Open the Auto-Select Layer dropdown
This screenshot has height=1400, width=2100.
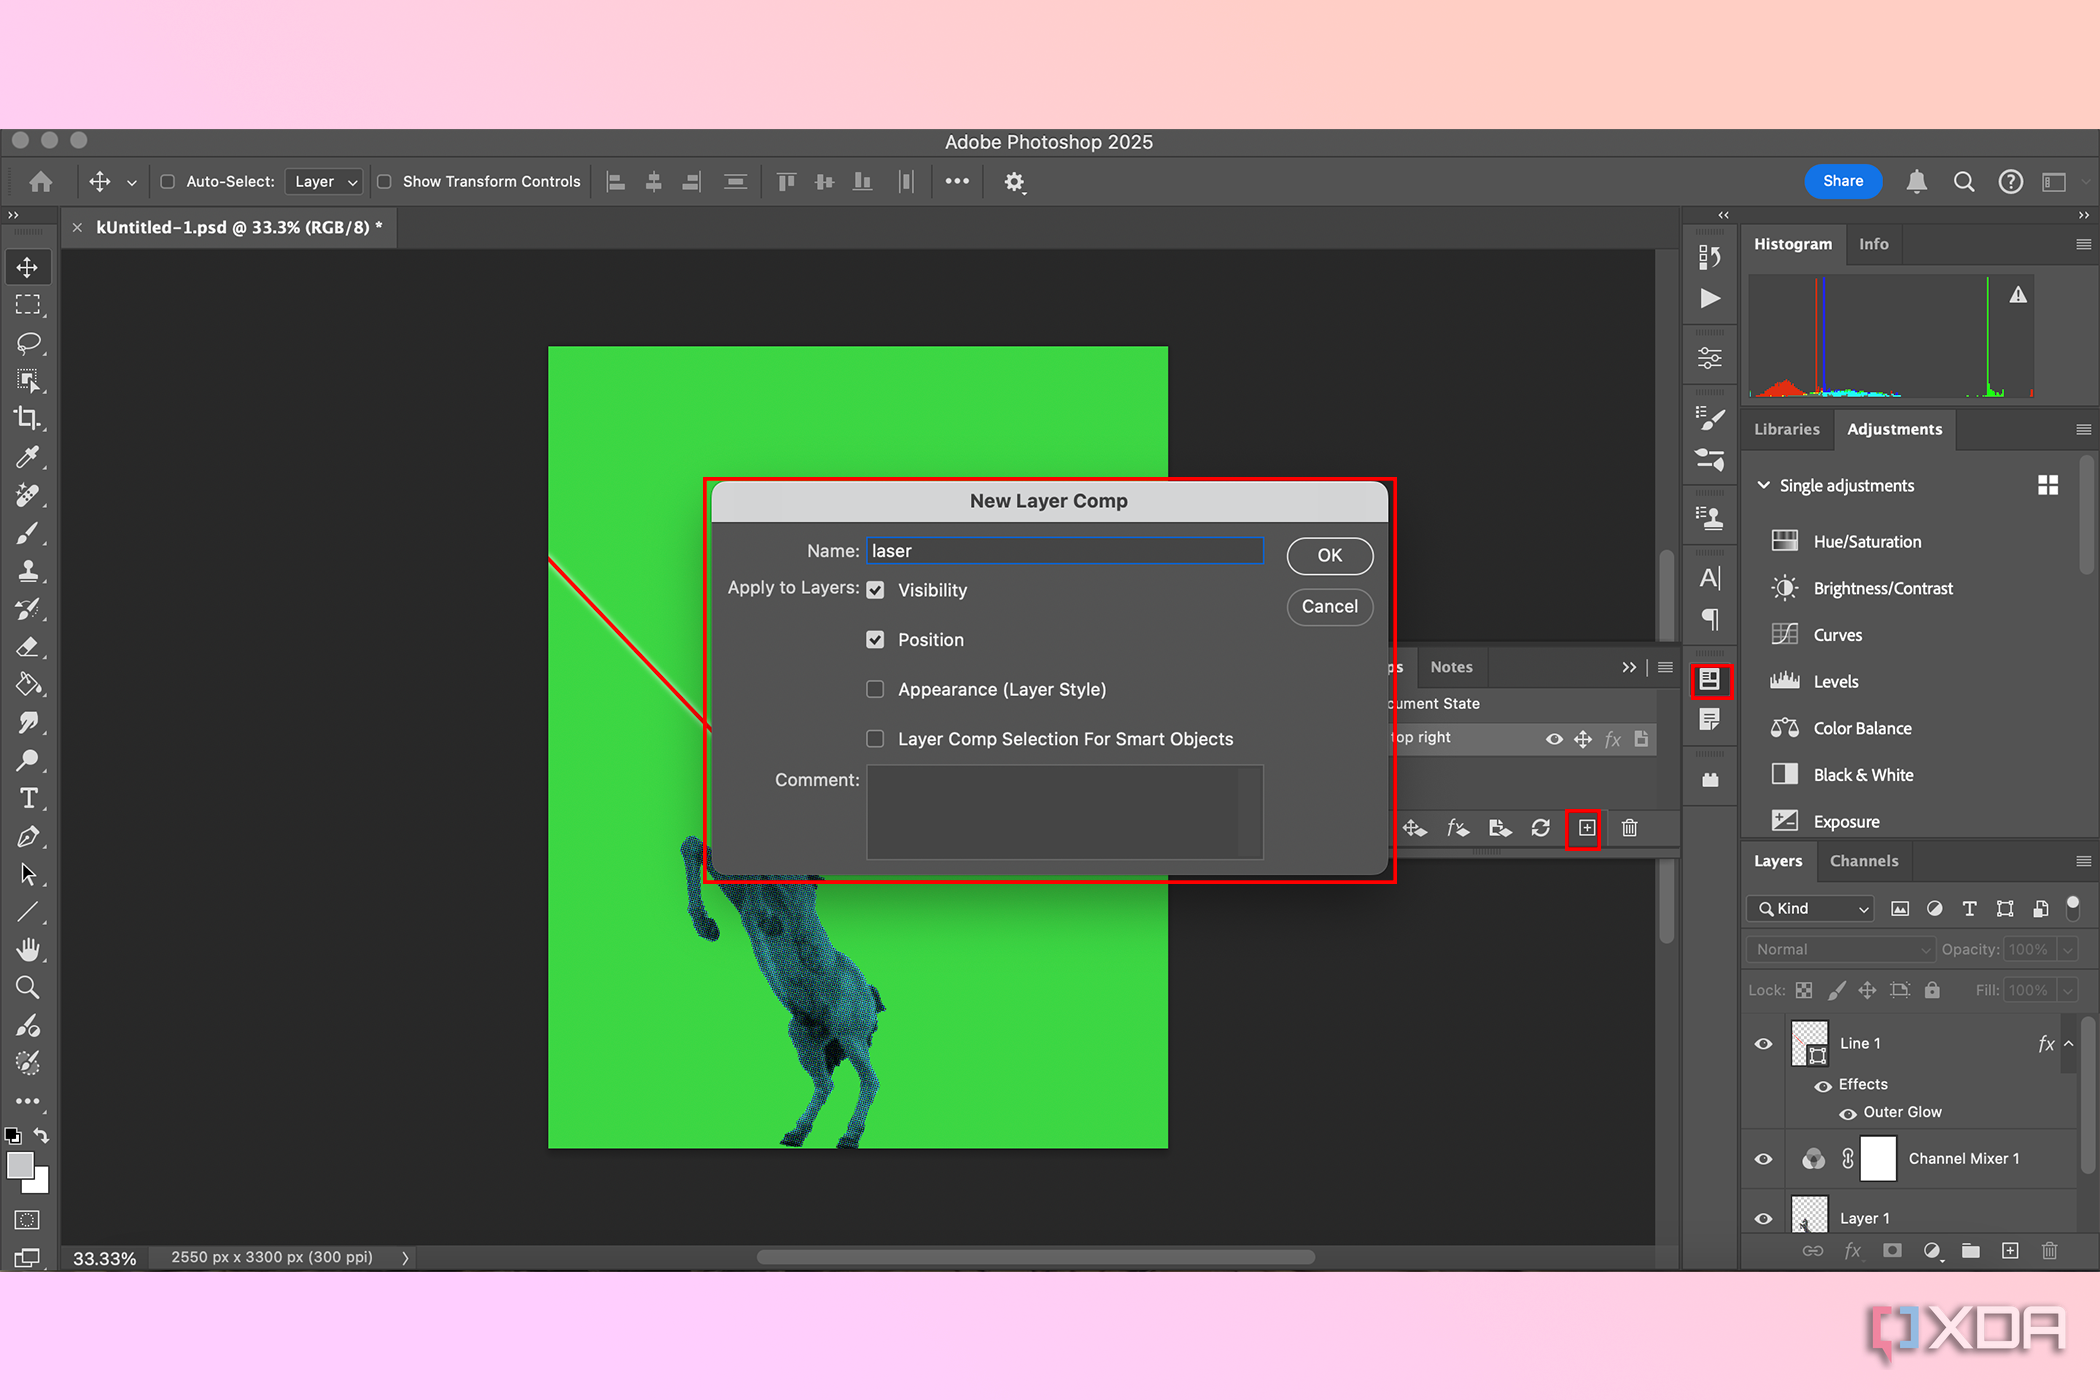click(x=324, y=182)
